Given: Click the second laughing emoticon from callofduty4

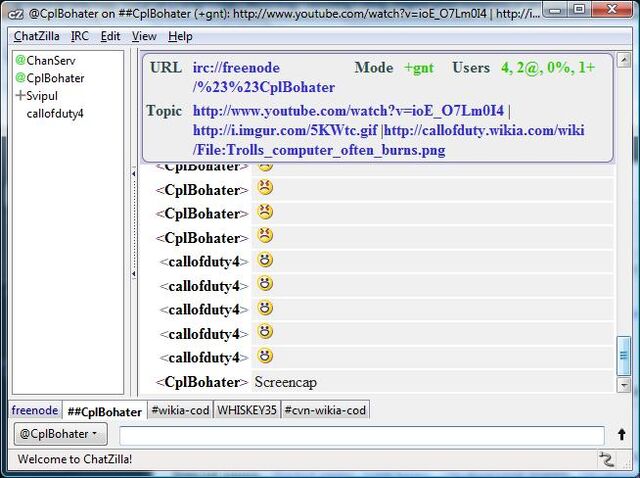Looking at the screenshot, I should pyautogui.click(x=265, y=284).
